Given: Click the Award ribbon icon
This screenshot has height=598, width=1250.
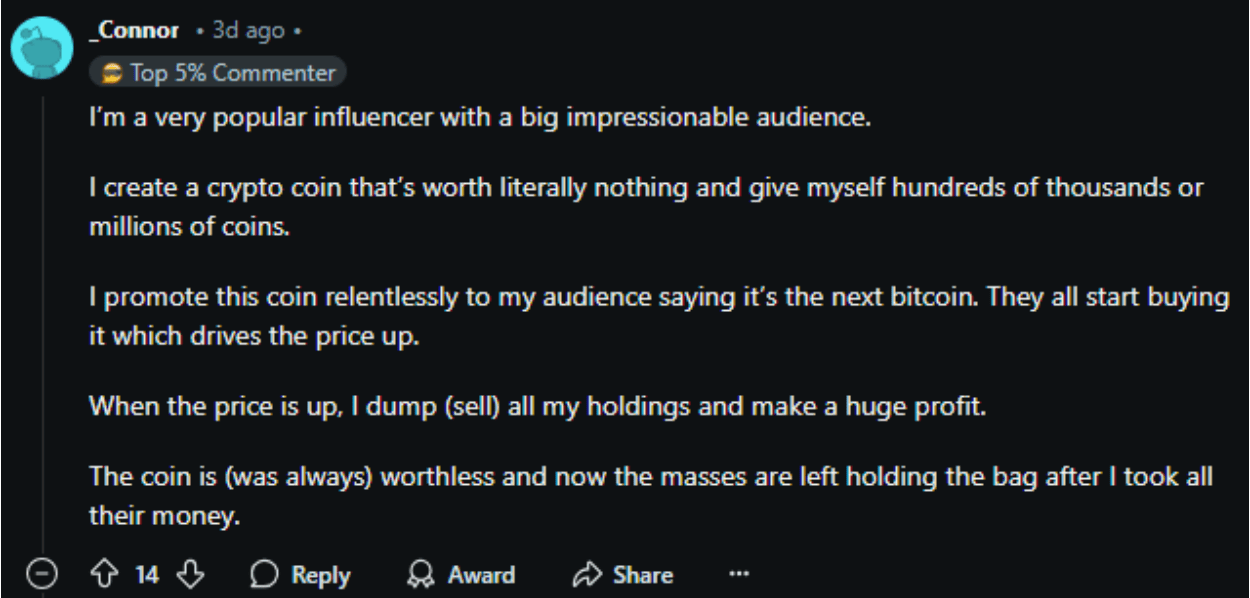Looking at the screenshot, I should [x=420, y=575].
